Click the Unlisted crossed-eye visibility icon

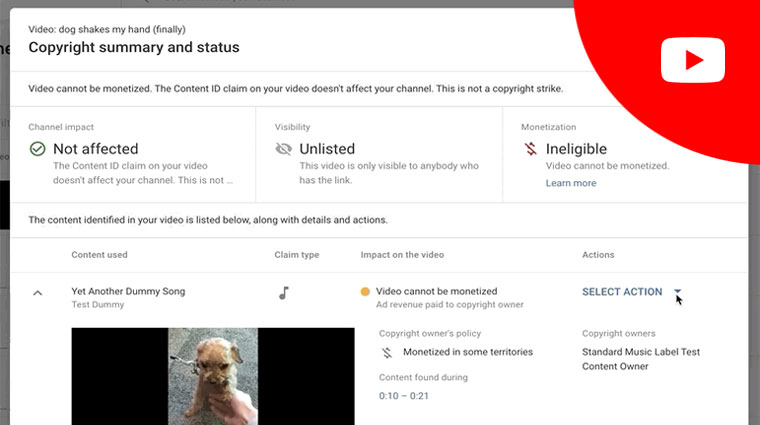click(284, 149)
